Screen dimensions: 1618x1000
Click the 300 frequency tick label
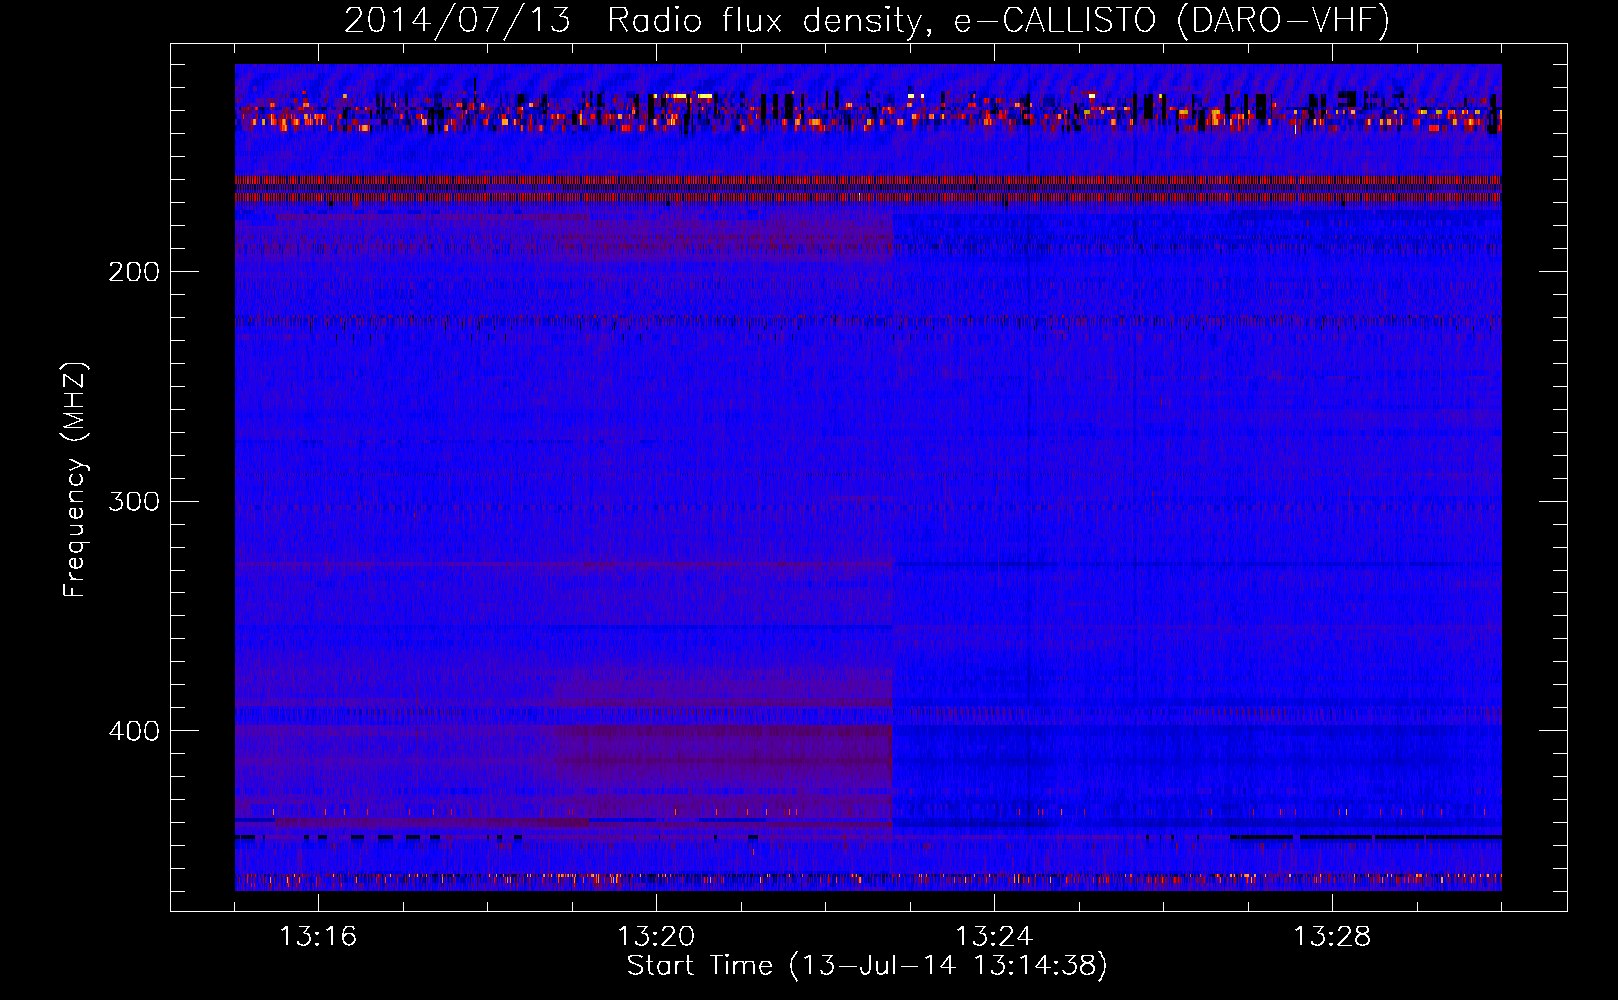pos(134,501)
